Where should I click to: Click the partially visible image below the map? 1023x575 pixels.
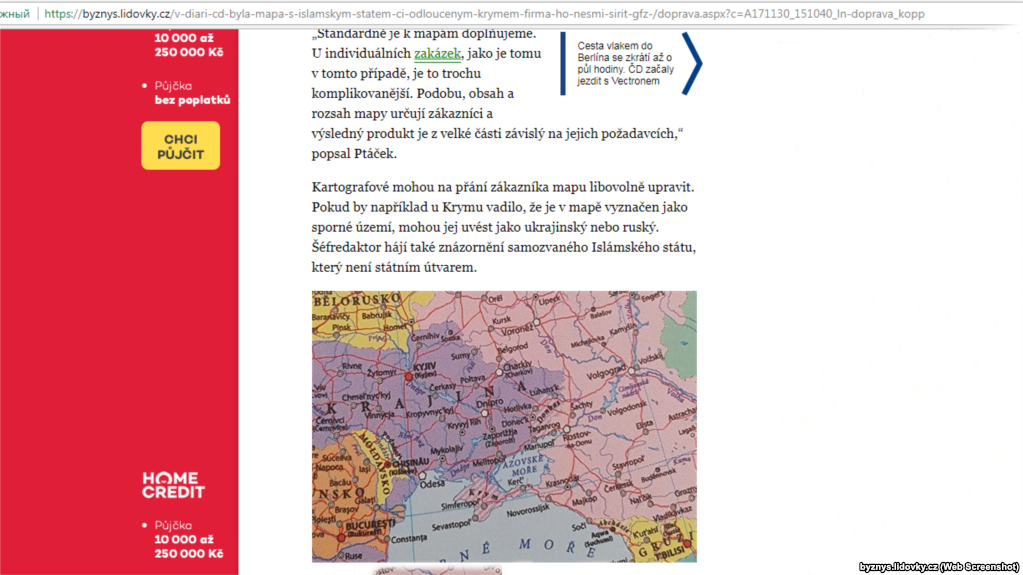tap(437, 570)
